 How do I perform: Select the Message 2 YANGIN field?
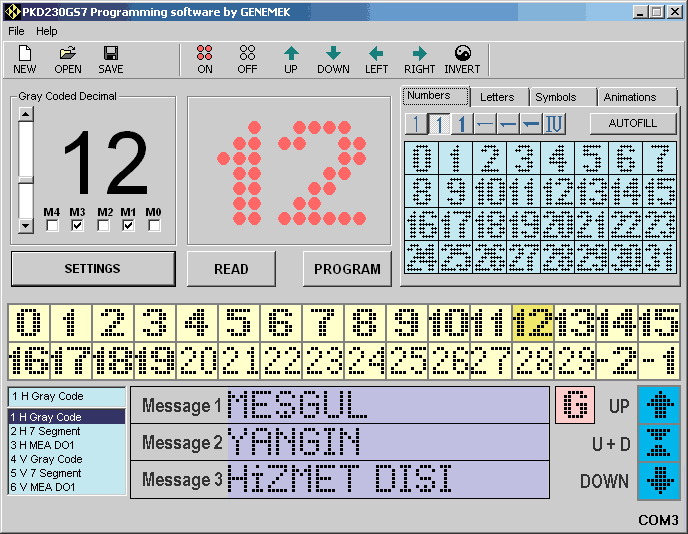387,443
